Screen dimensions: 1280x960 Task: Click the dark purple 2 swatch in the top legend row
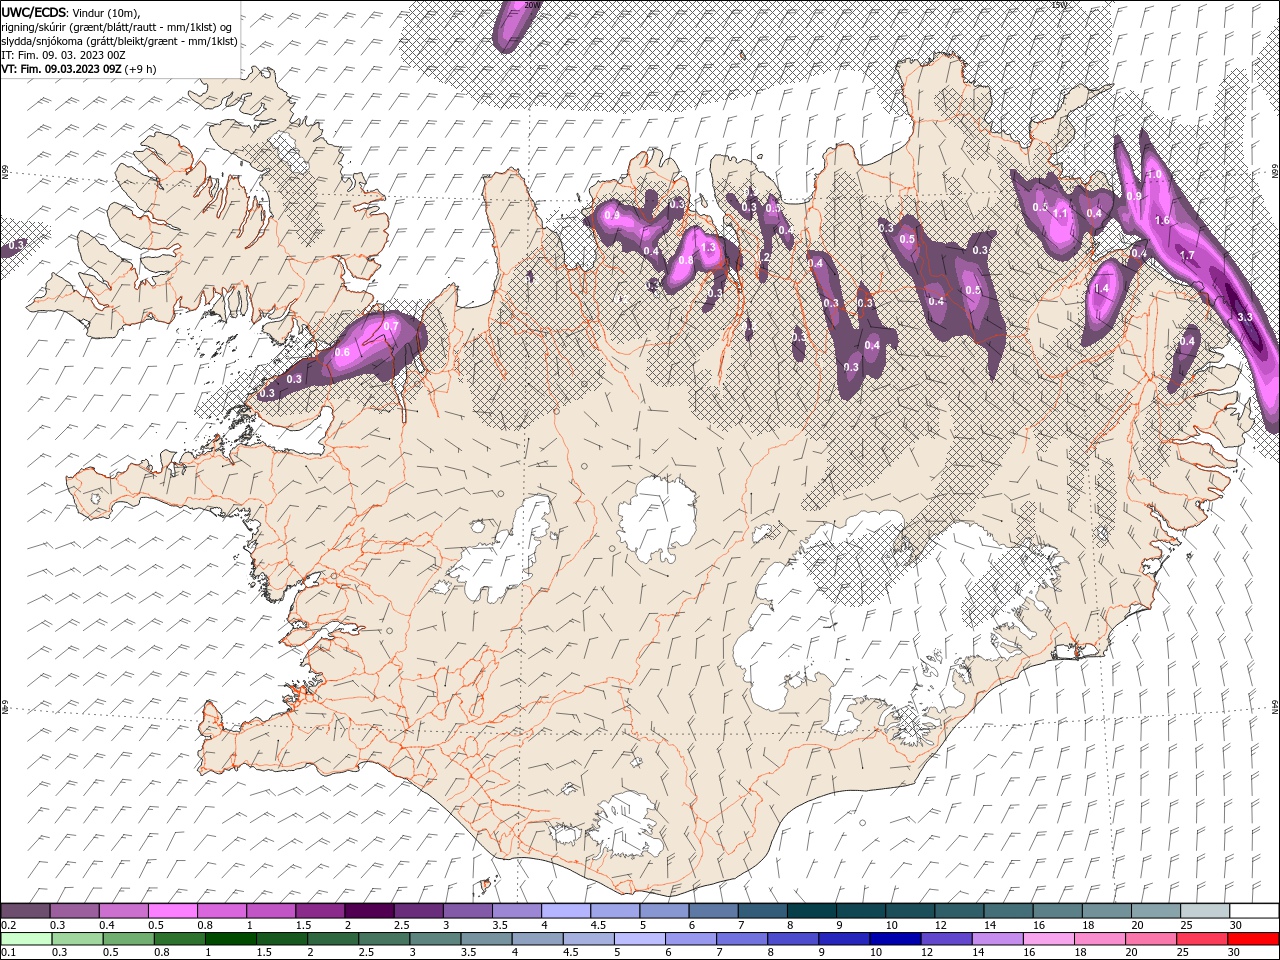369,911
